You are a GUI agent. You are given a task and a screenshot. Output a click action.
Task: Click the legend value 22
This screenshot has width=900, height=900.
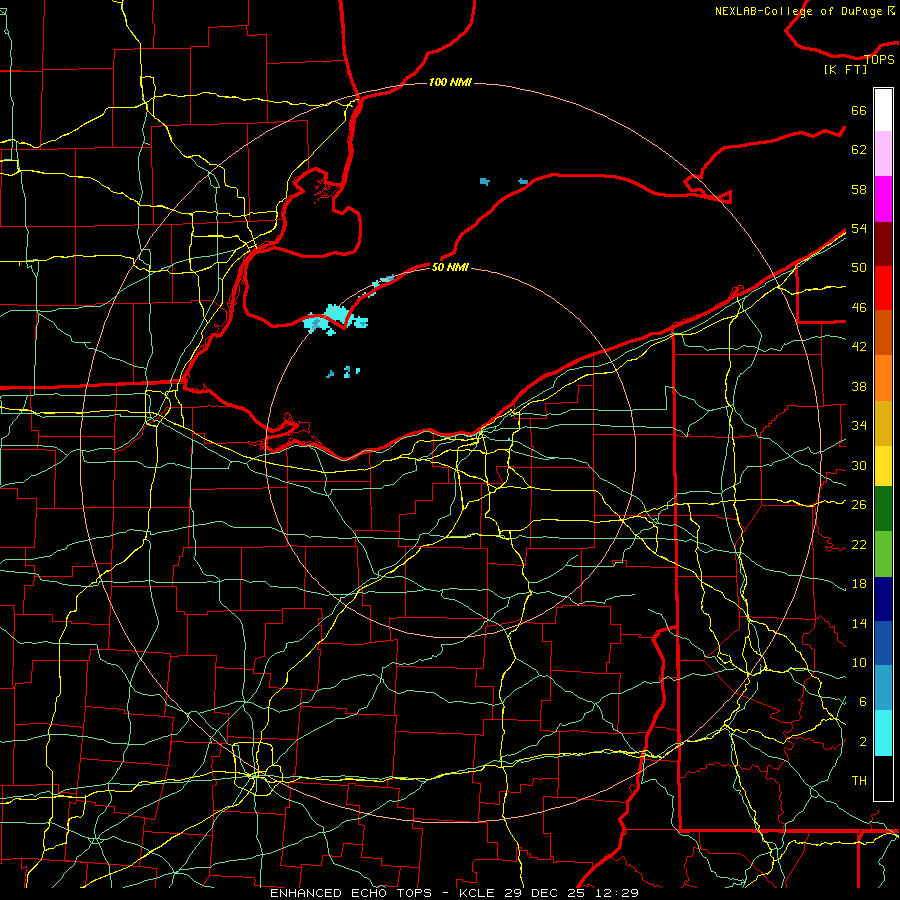859,544
